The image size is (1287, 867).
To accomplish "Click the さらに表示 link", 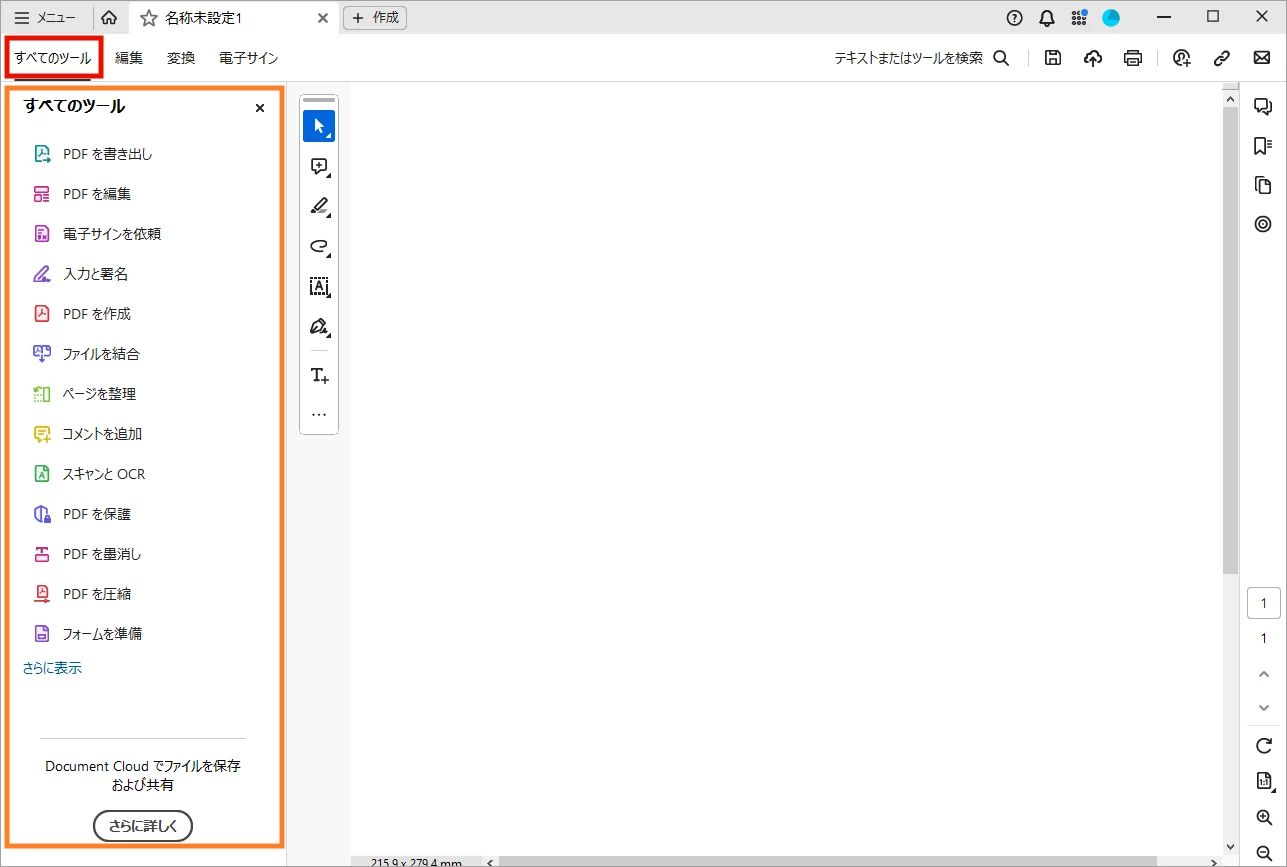I will [x=52, y=668].
